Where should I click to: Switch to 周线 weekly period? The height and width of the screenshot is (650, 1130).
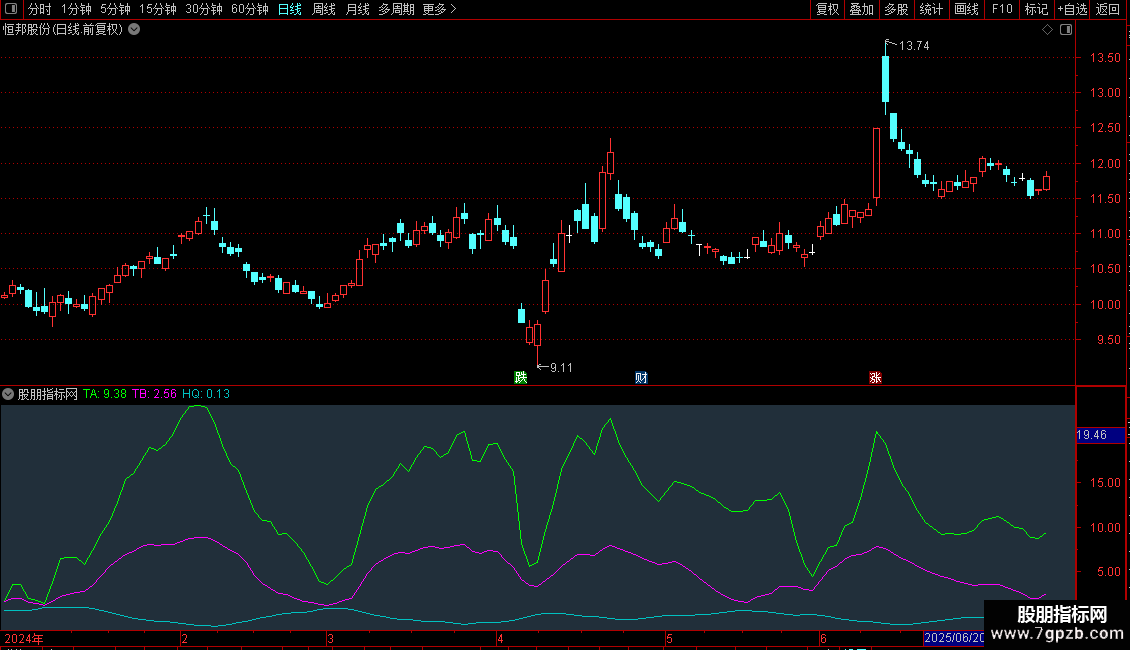tap(324, 9)
